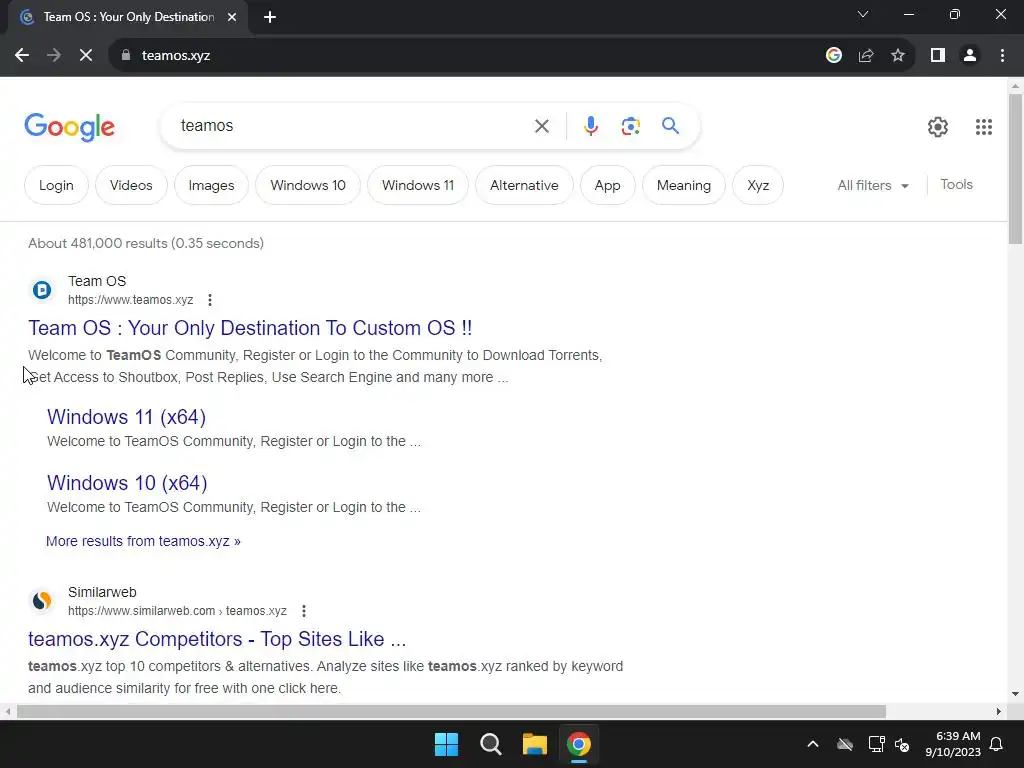Viewport: 1024px width, 768px height.
Task: Select the Windows 10 filter chip
Action: point(308,185)
